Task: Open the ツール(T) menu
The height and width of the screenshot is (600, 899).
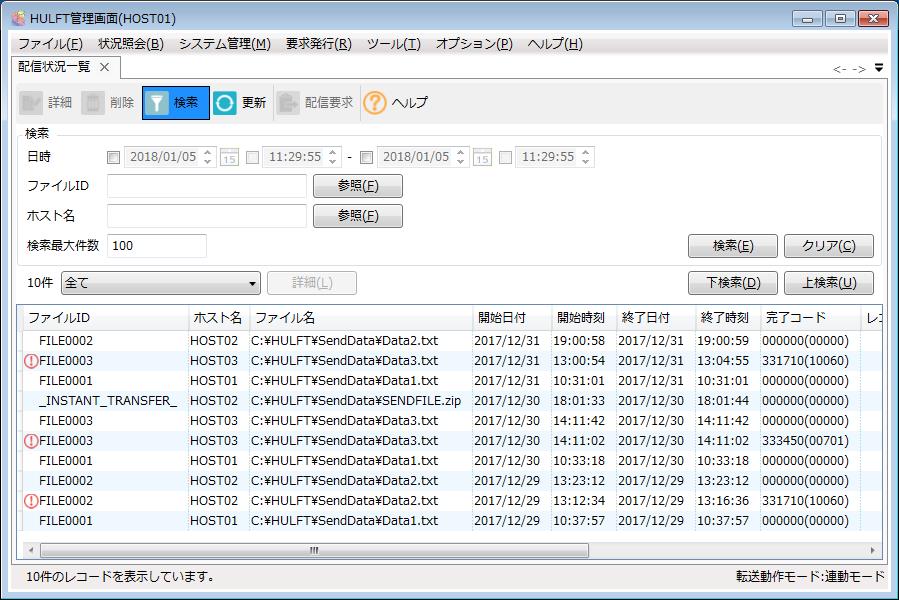Action: [x=394, y=44]
